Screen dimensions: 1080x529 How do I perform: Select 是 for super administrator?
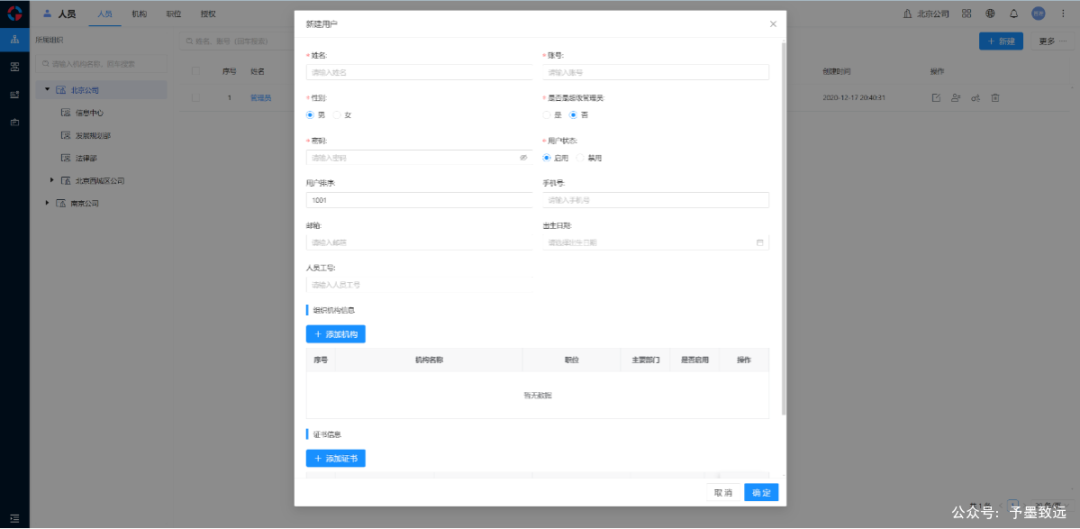(547, 115)
